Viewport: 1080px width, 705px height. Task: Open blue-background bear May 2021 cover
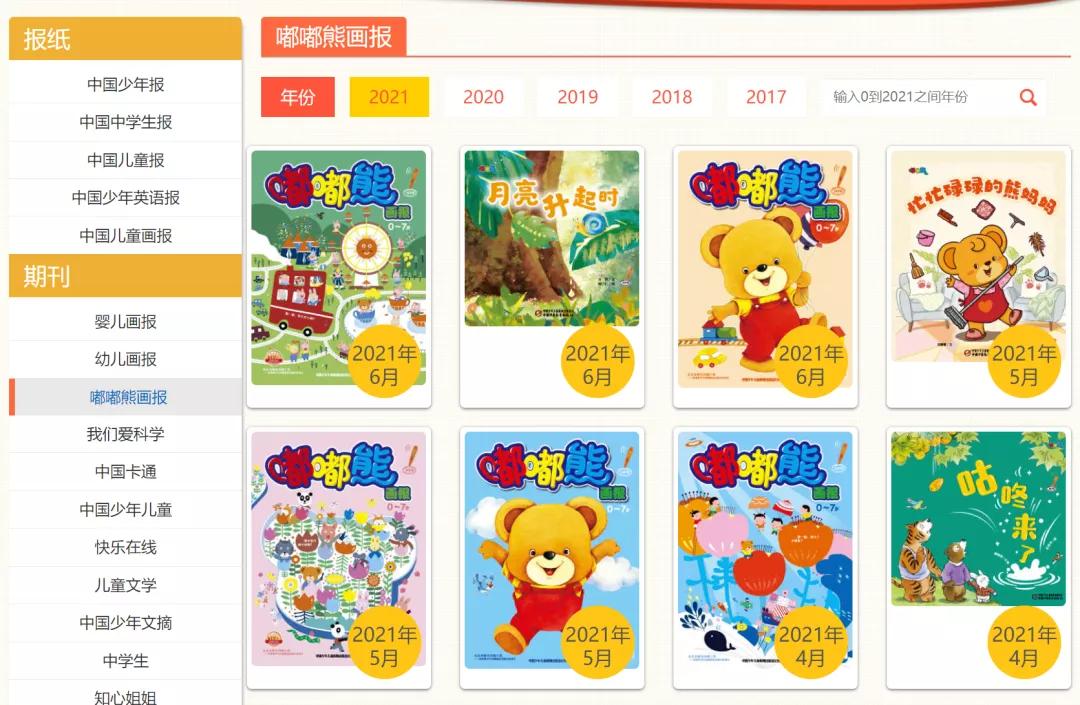[x=552, y=550]
